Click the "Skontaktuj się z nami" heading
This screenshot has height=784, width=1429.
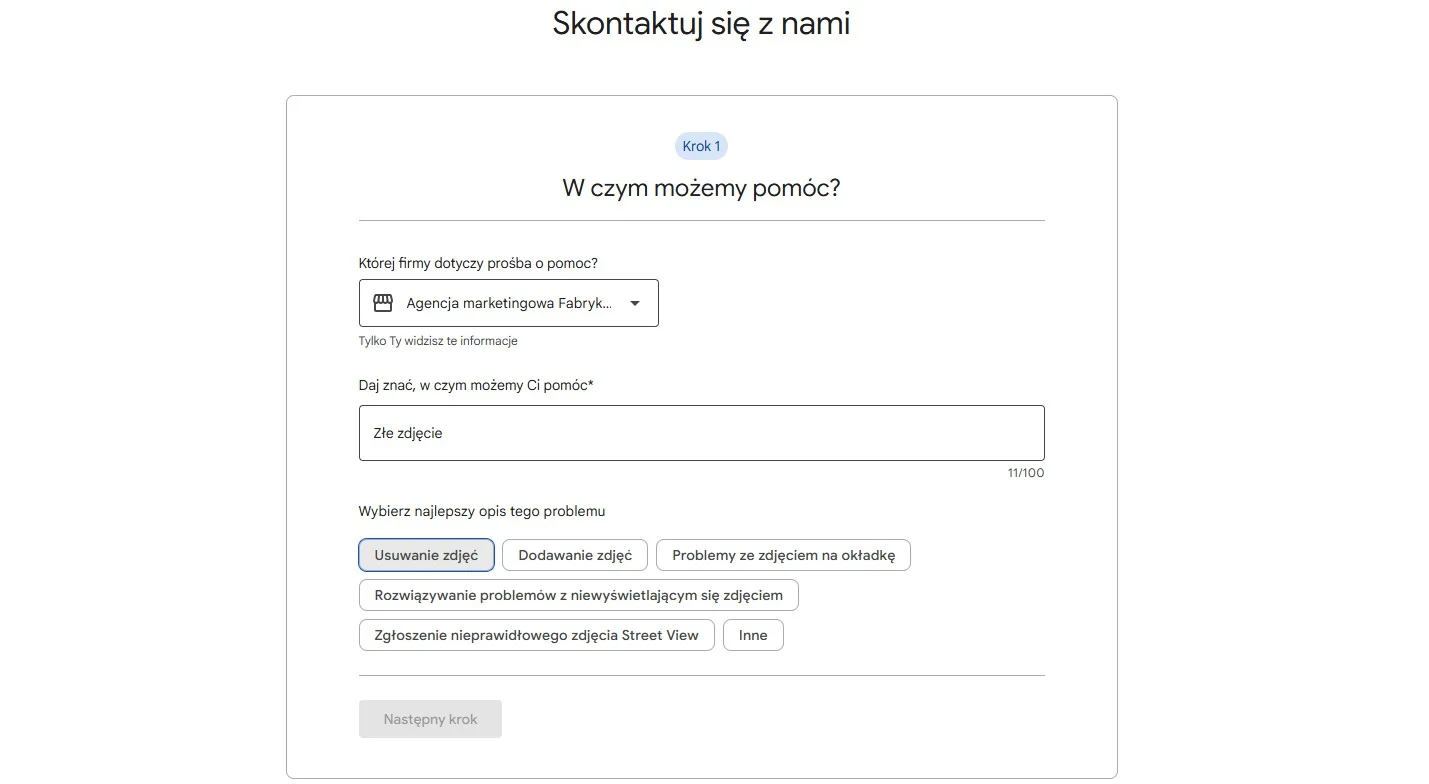click(x=701, y=23)
